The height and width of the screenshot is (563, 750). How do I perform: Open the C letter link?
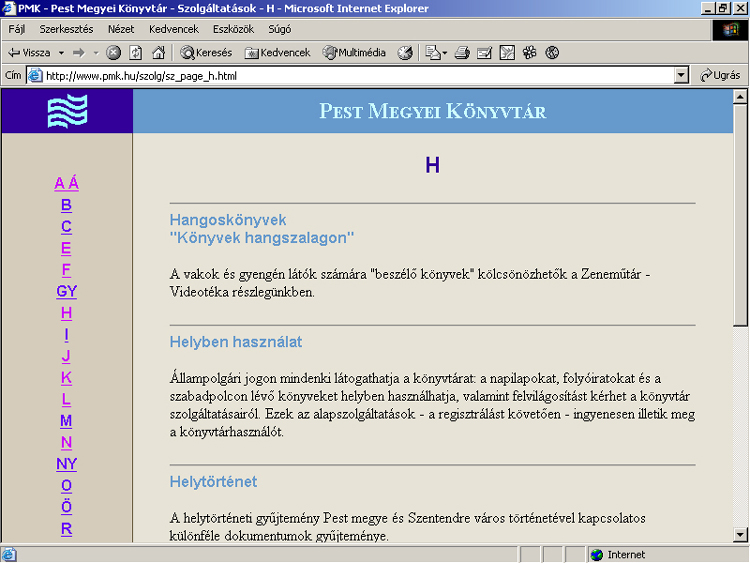(x=66, y=226)
